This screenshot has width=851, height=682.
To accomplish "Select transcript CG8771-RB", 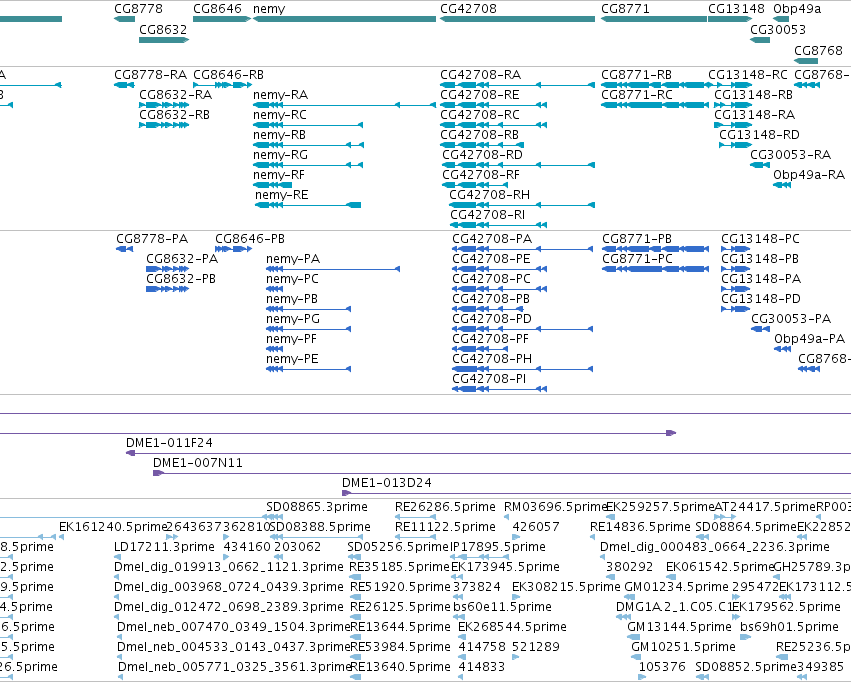I will point(636,74).
